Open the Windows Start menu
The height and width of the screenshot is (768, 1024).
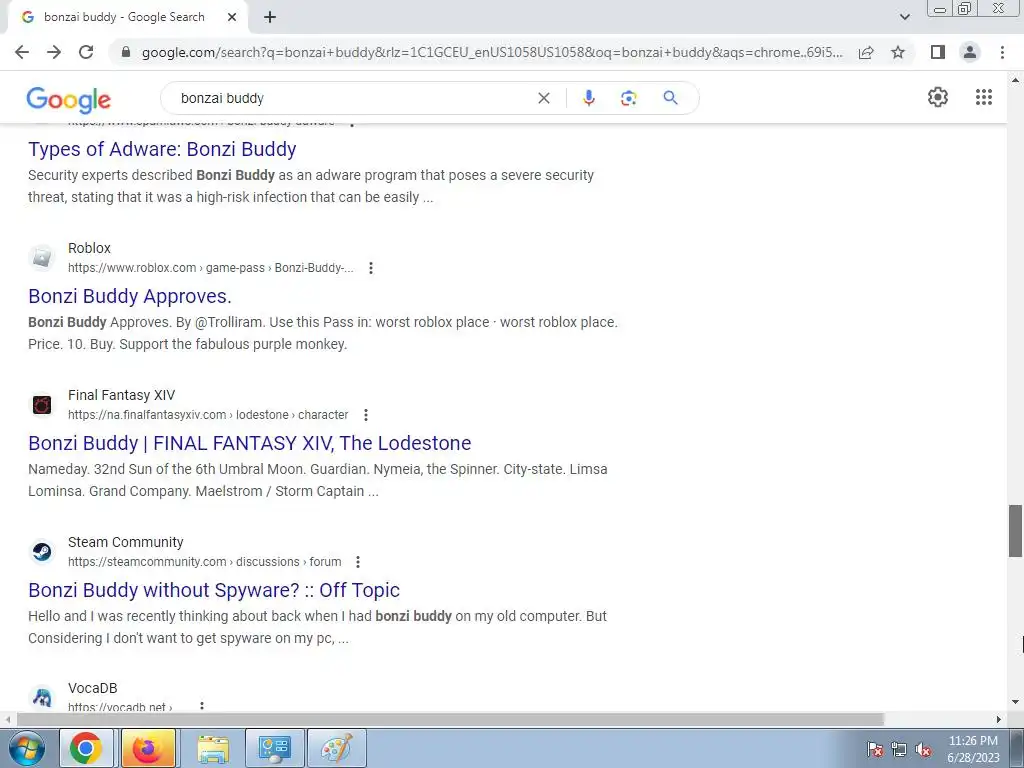point(26,748)
